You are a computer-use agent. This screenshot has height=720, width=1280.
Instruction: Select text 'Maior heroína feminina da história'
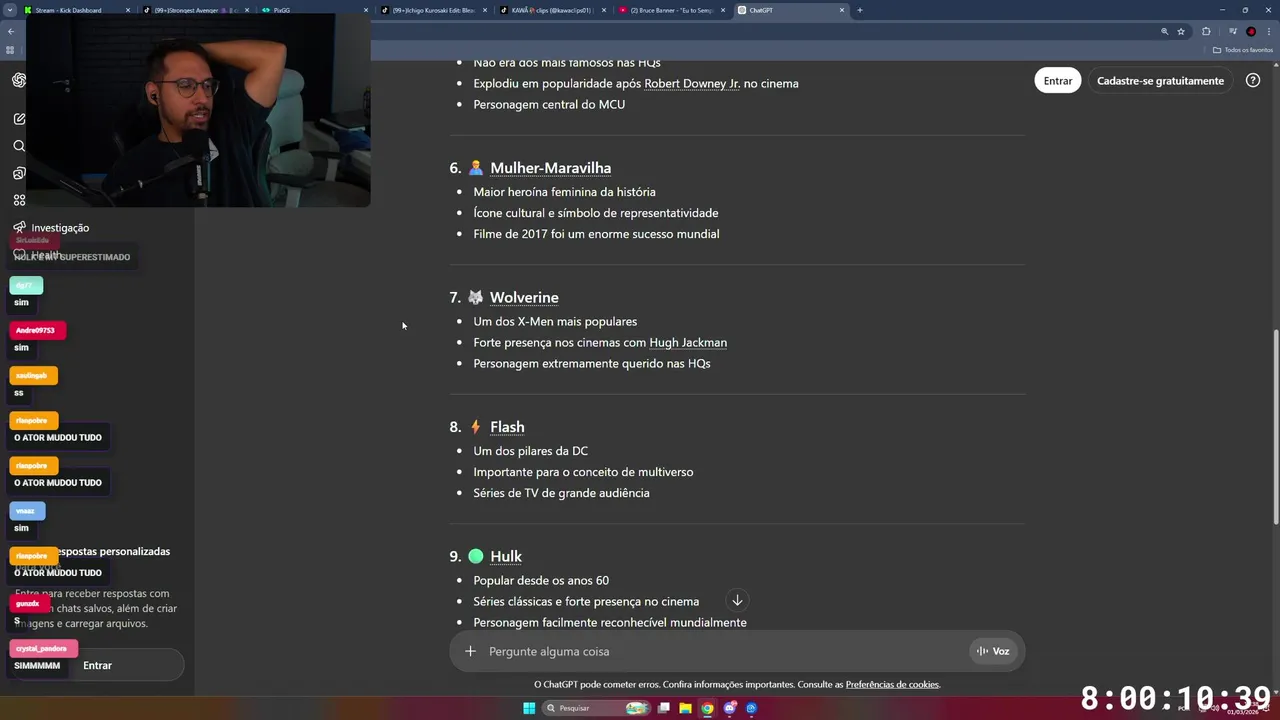click(x=564, y=192)
